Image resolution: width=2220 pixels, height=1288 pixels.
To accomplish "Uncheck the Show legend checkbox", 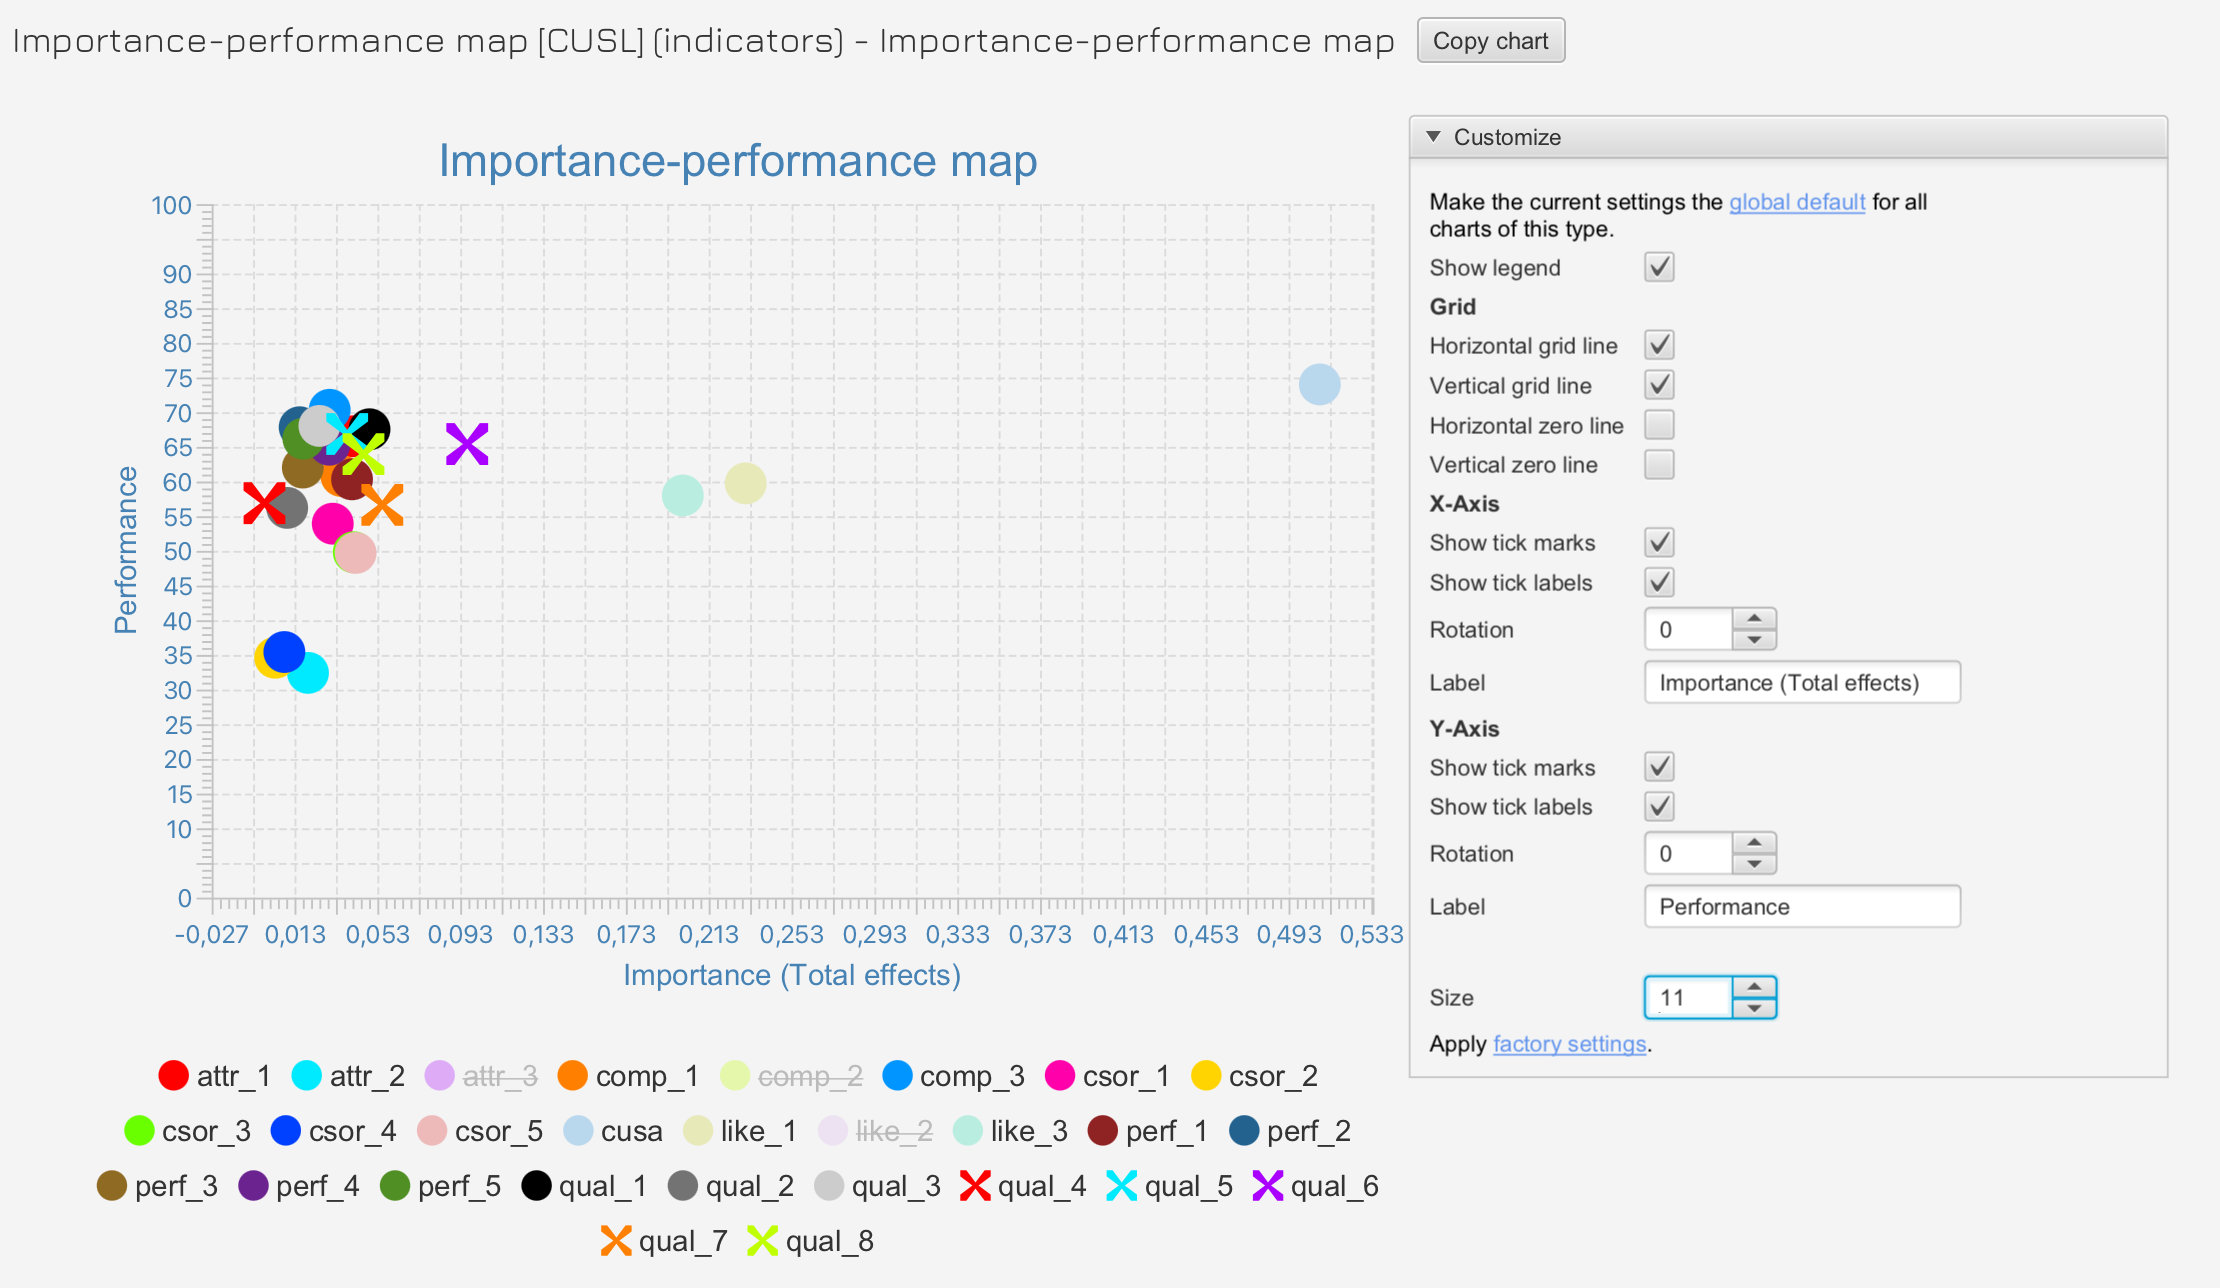I will click(x=1659, y=267).
